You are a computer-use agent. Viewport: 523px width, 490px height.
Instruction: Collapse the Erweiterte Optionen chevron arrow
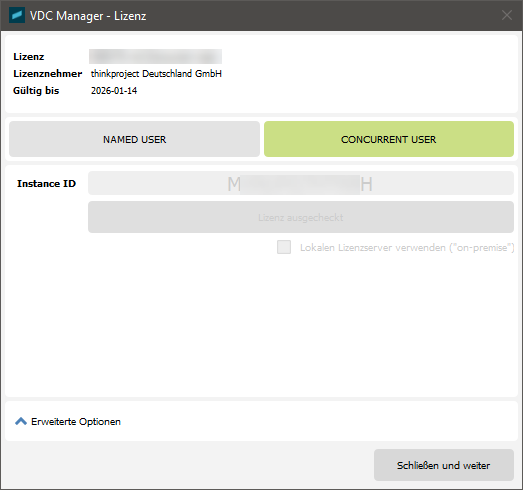coord(21,421)
